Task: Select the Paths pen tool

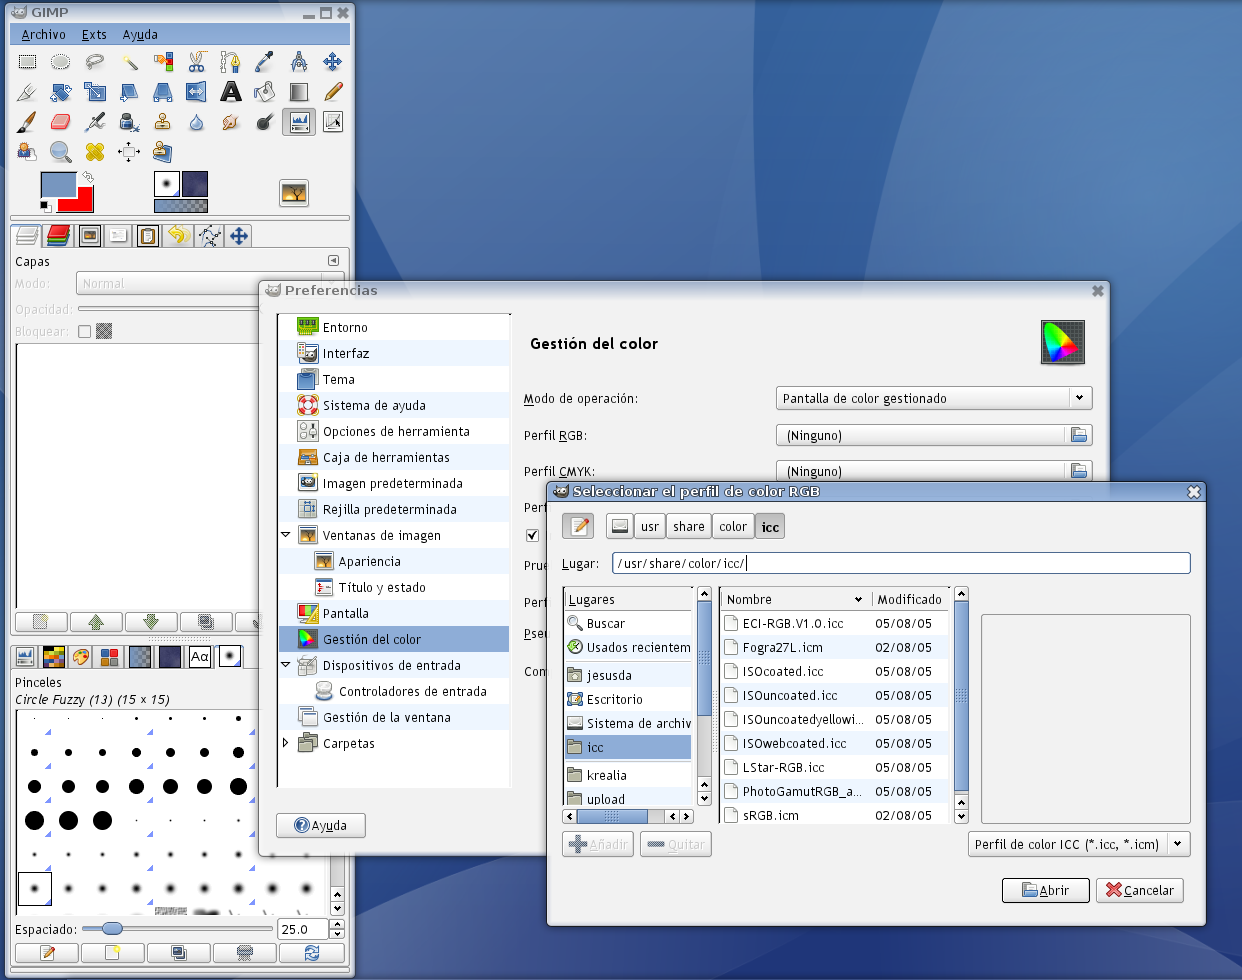Action: click(231, 62)
